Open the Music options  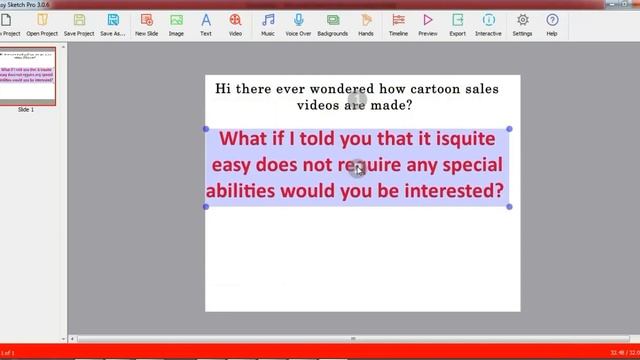tap(268, 24)
